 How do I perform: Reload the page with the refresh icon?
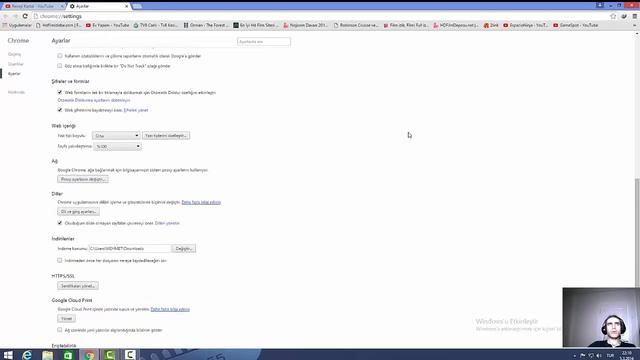[25, 16]
